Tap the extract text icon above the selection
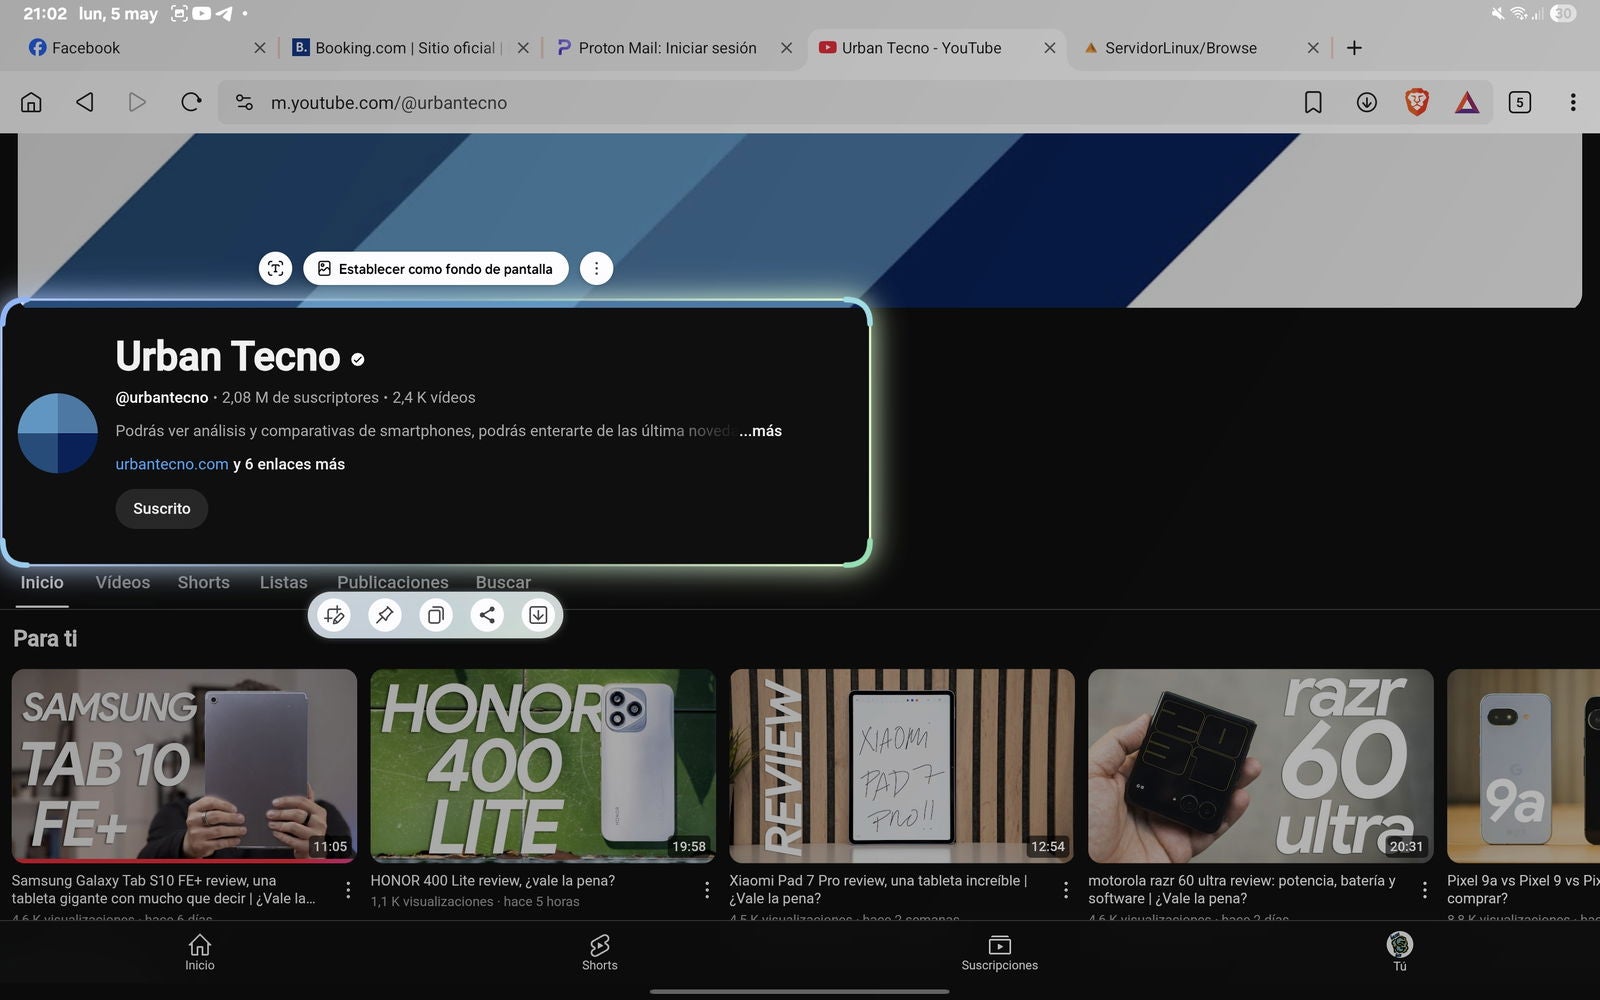 [x=275, y=268]
